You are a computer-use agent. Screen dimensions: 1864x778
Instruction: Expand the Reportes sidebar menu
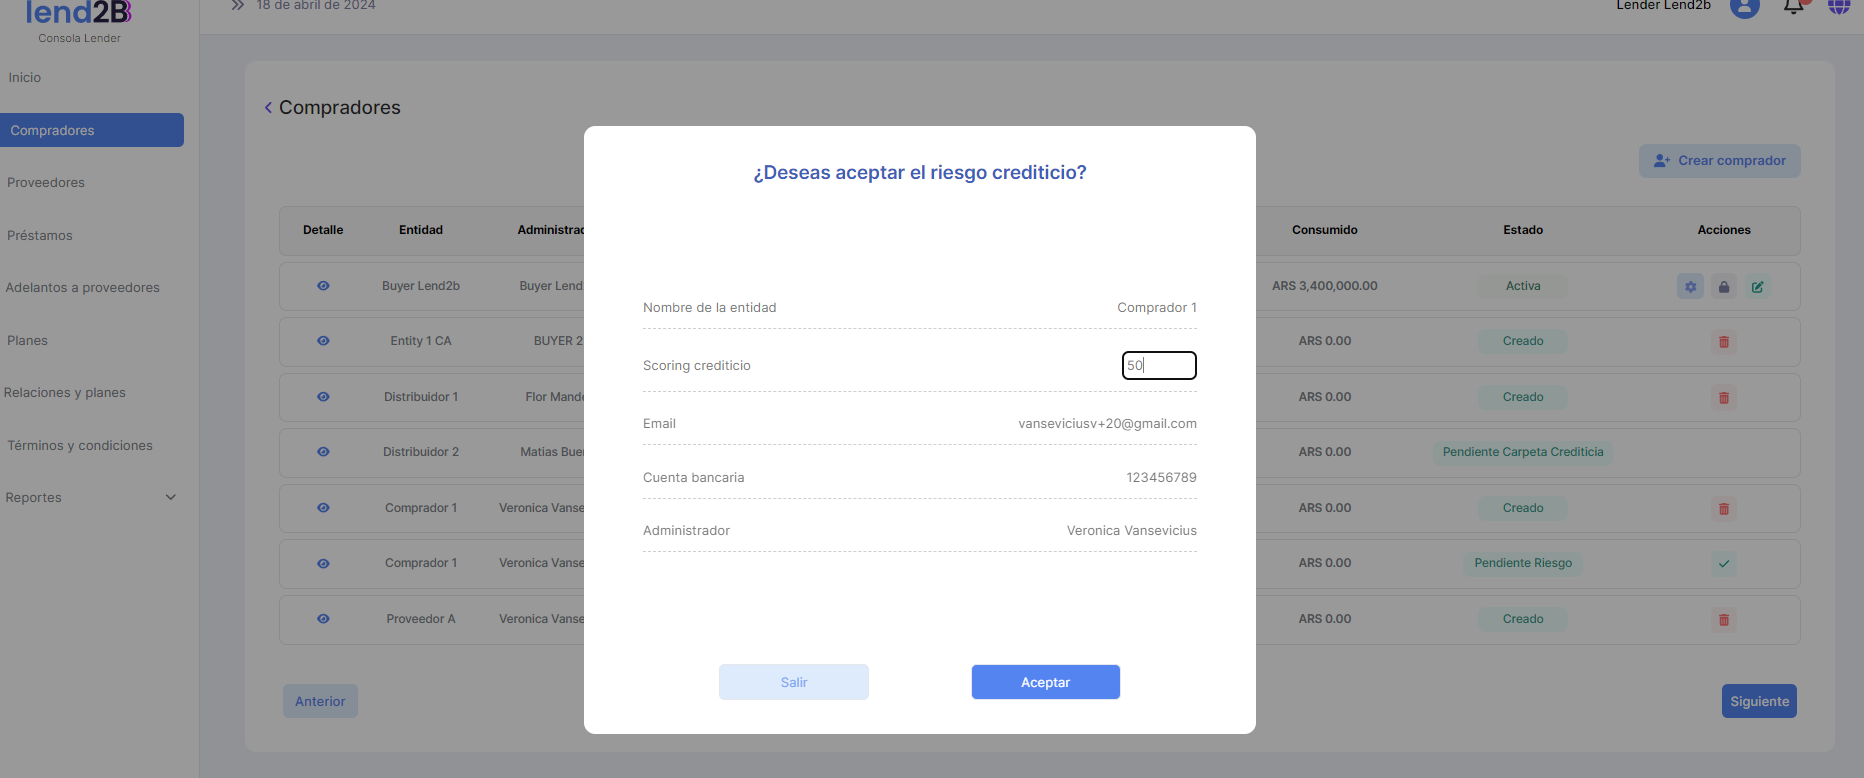pos(170,497)
